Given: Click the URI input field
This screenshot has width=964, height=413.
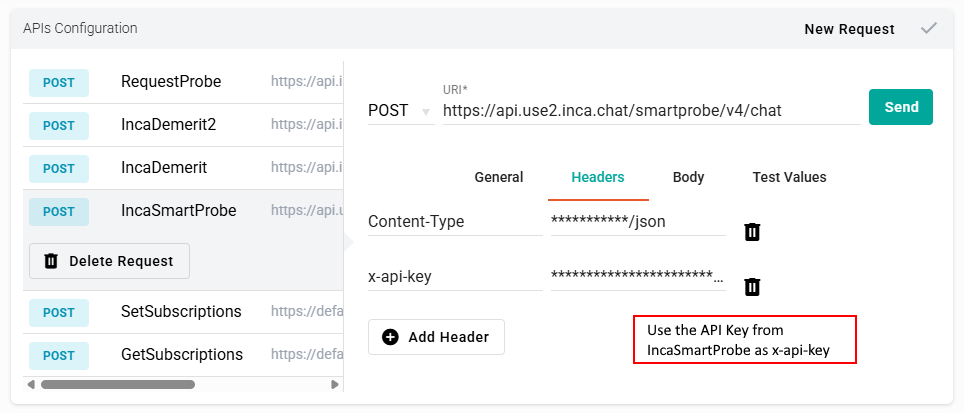Looking at the screenshot, I should point(650,110).
